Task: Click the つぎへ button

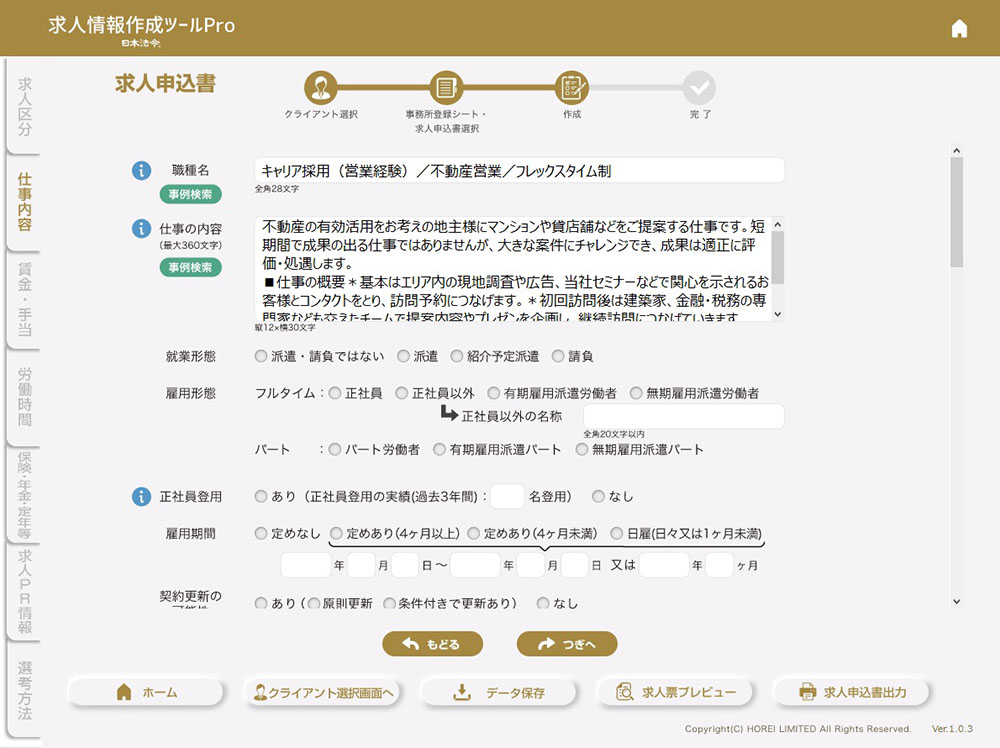Action: (567, 644)
